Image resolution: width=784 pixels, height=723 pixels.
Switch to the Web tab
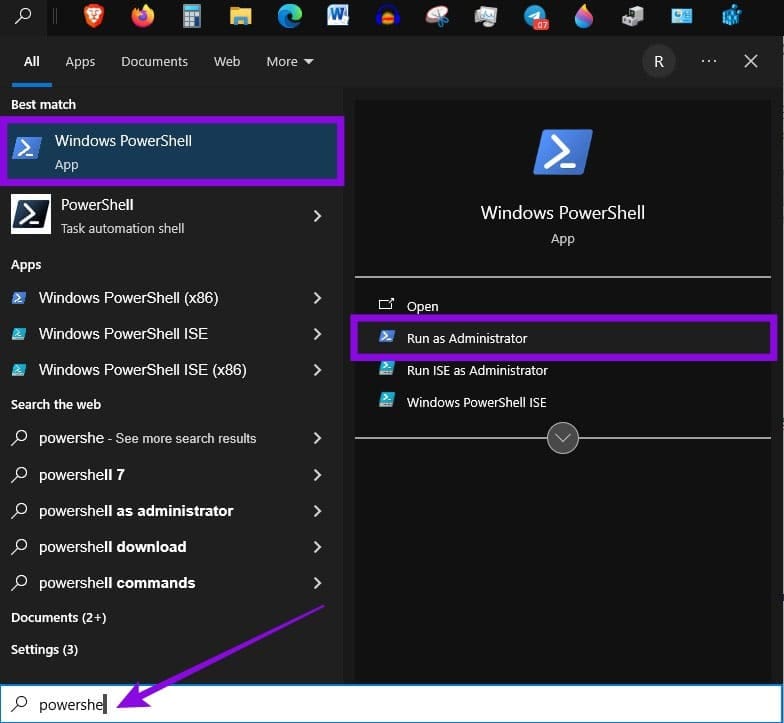[227, 62]
